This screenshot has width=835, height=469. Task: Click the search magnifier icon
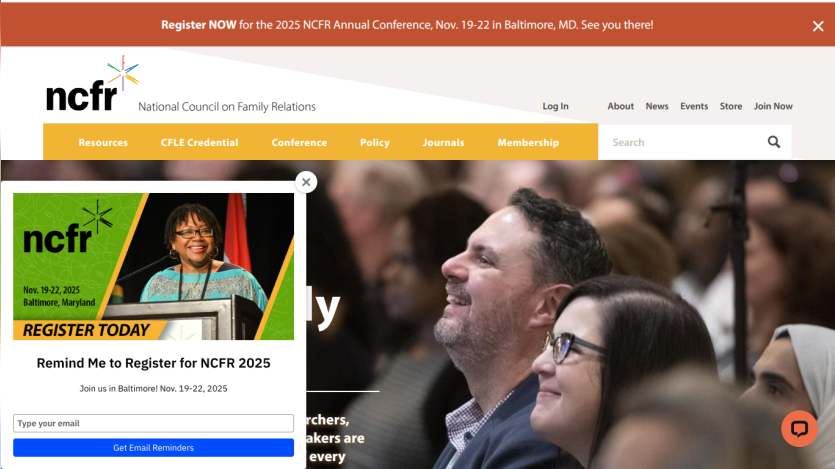(774, 142)
